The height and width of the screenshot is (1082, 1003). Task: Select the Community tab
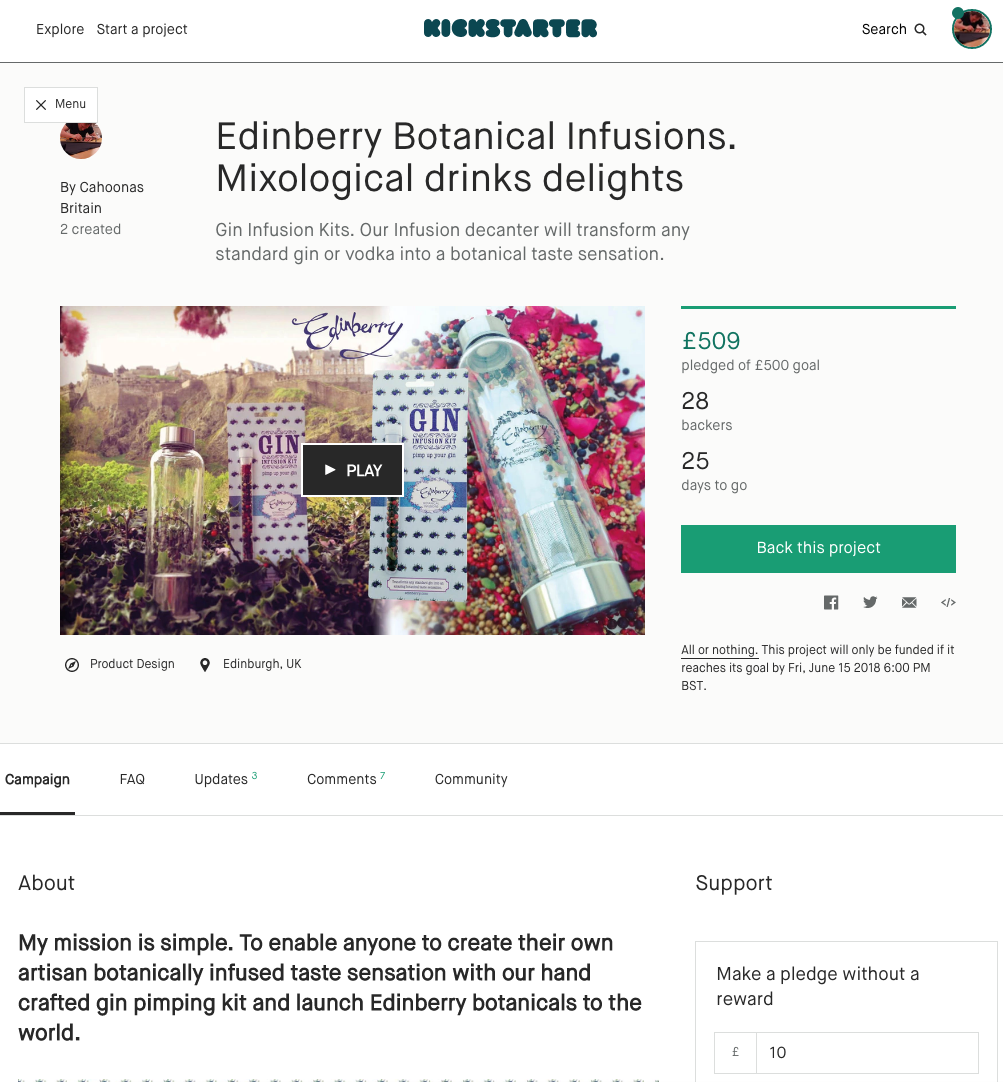(471, 779)
